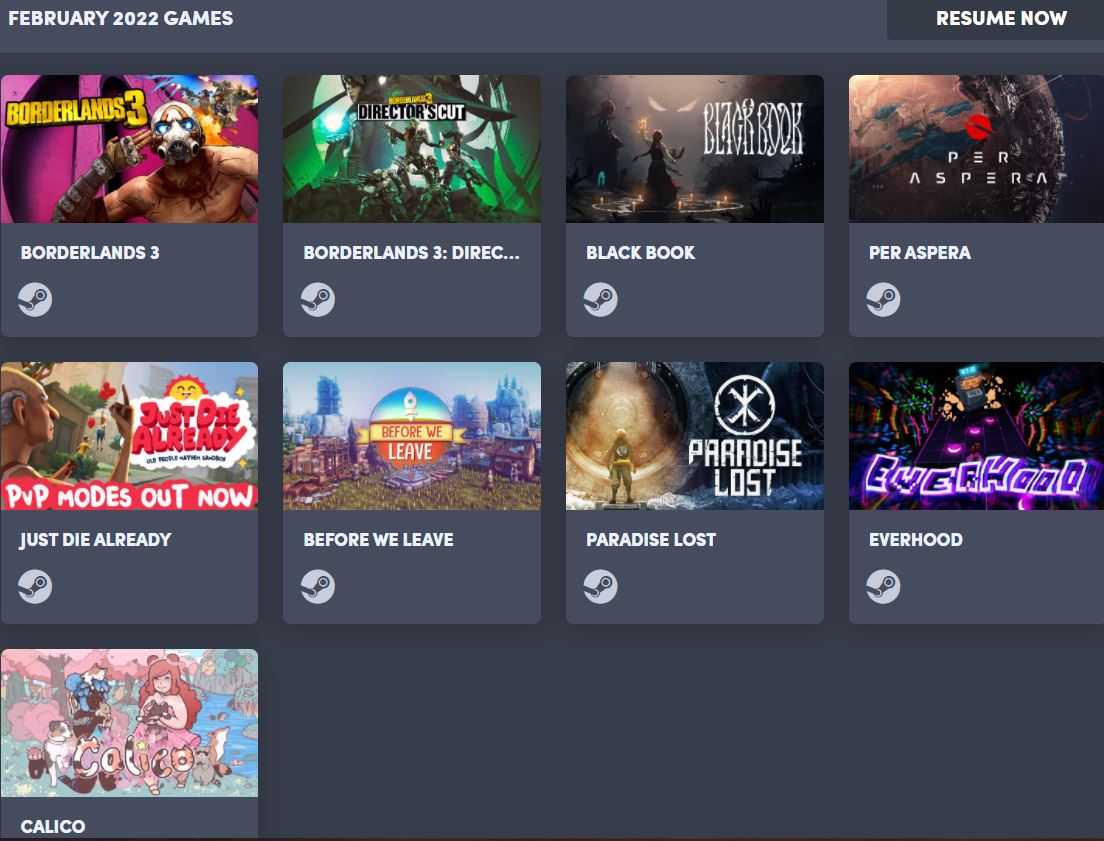Screen dimensions: 1104x841
Task: Click the Steam icon under Before We Leave
Action: coord(318,587)
